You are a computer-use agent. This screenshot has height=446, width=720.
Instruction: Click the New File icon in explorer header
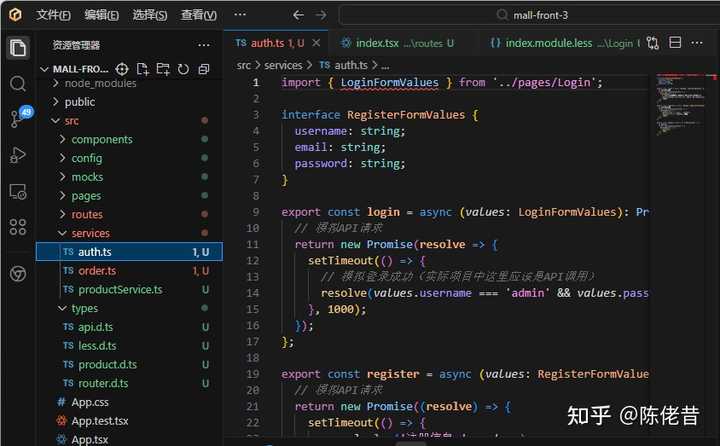(x=143, y=69)
